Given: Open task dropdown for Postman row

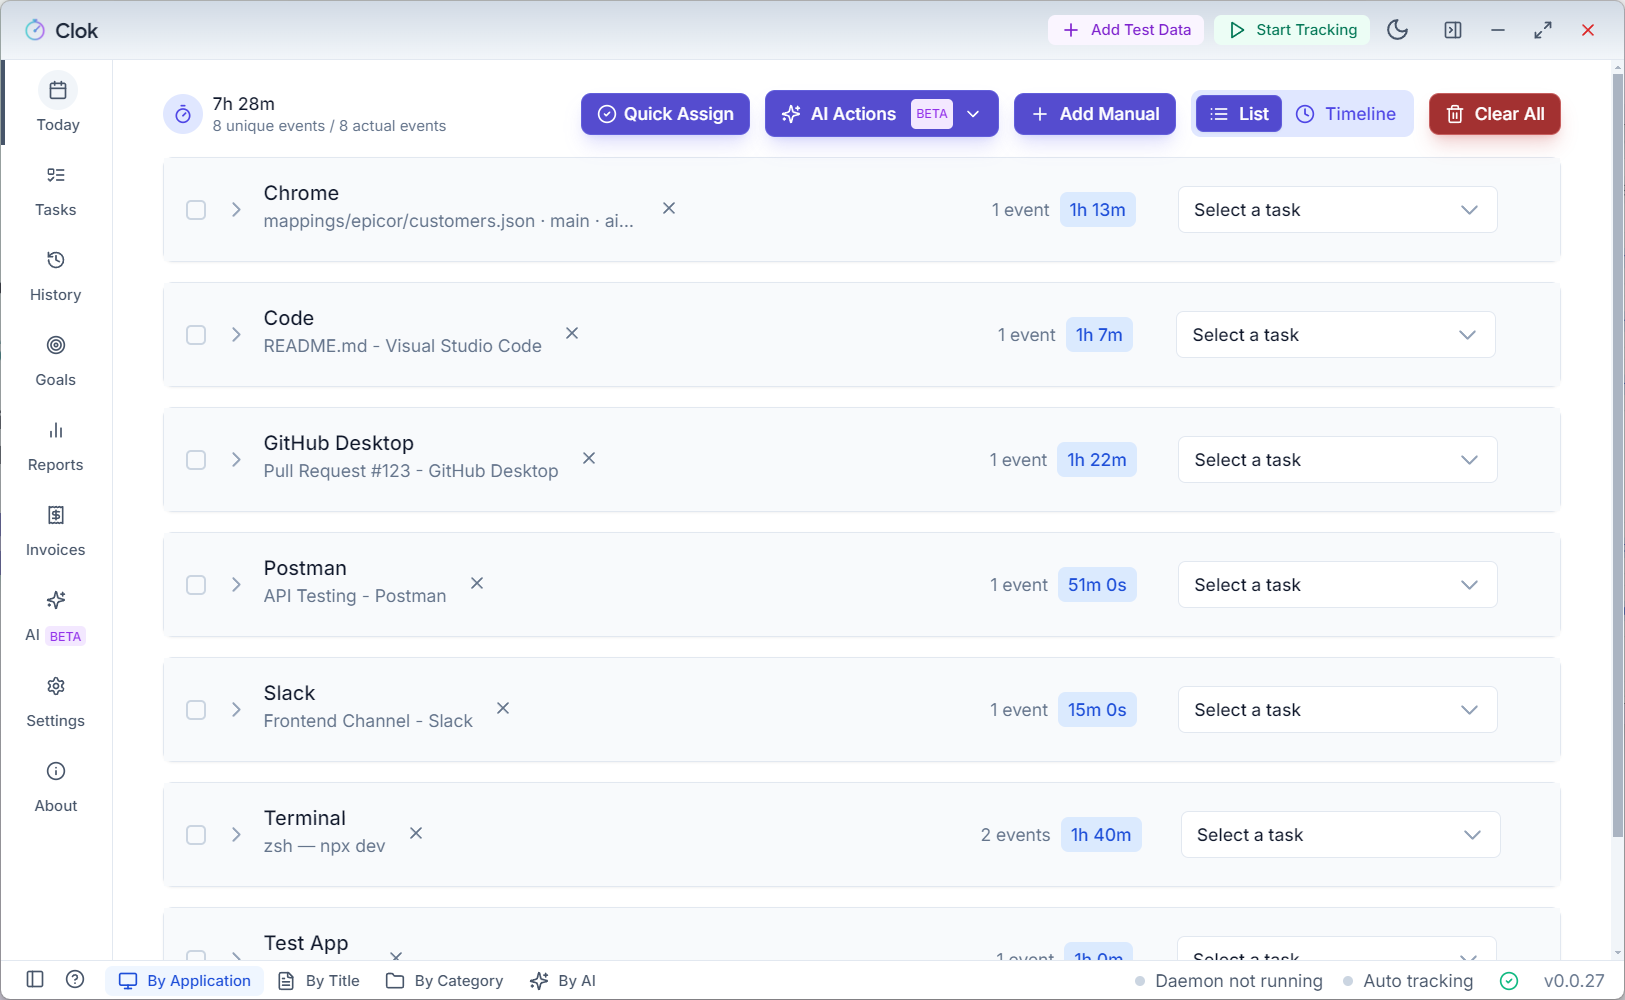Looking at the screenshot, I should [1337, 585].
